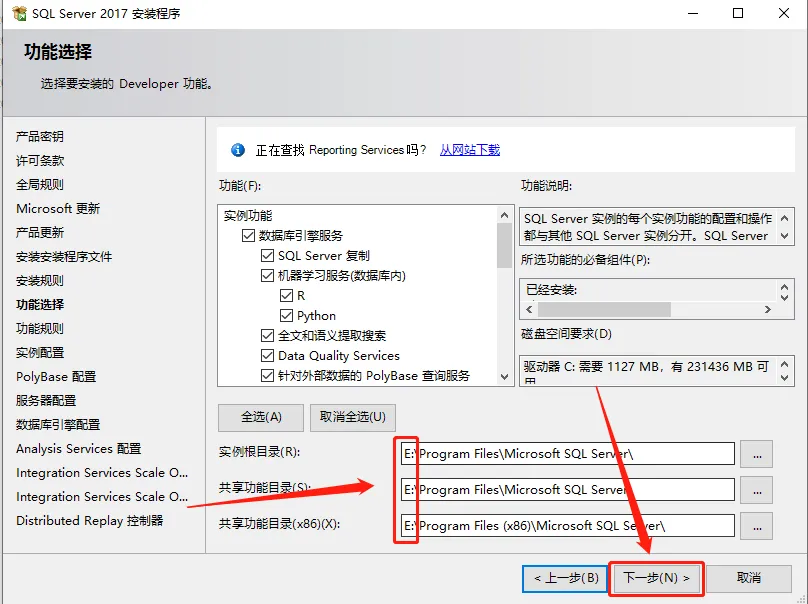Select 功能规则 step in sidebar

(x=40, y=329)
